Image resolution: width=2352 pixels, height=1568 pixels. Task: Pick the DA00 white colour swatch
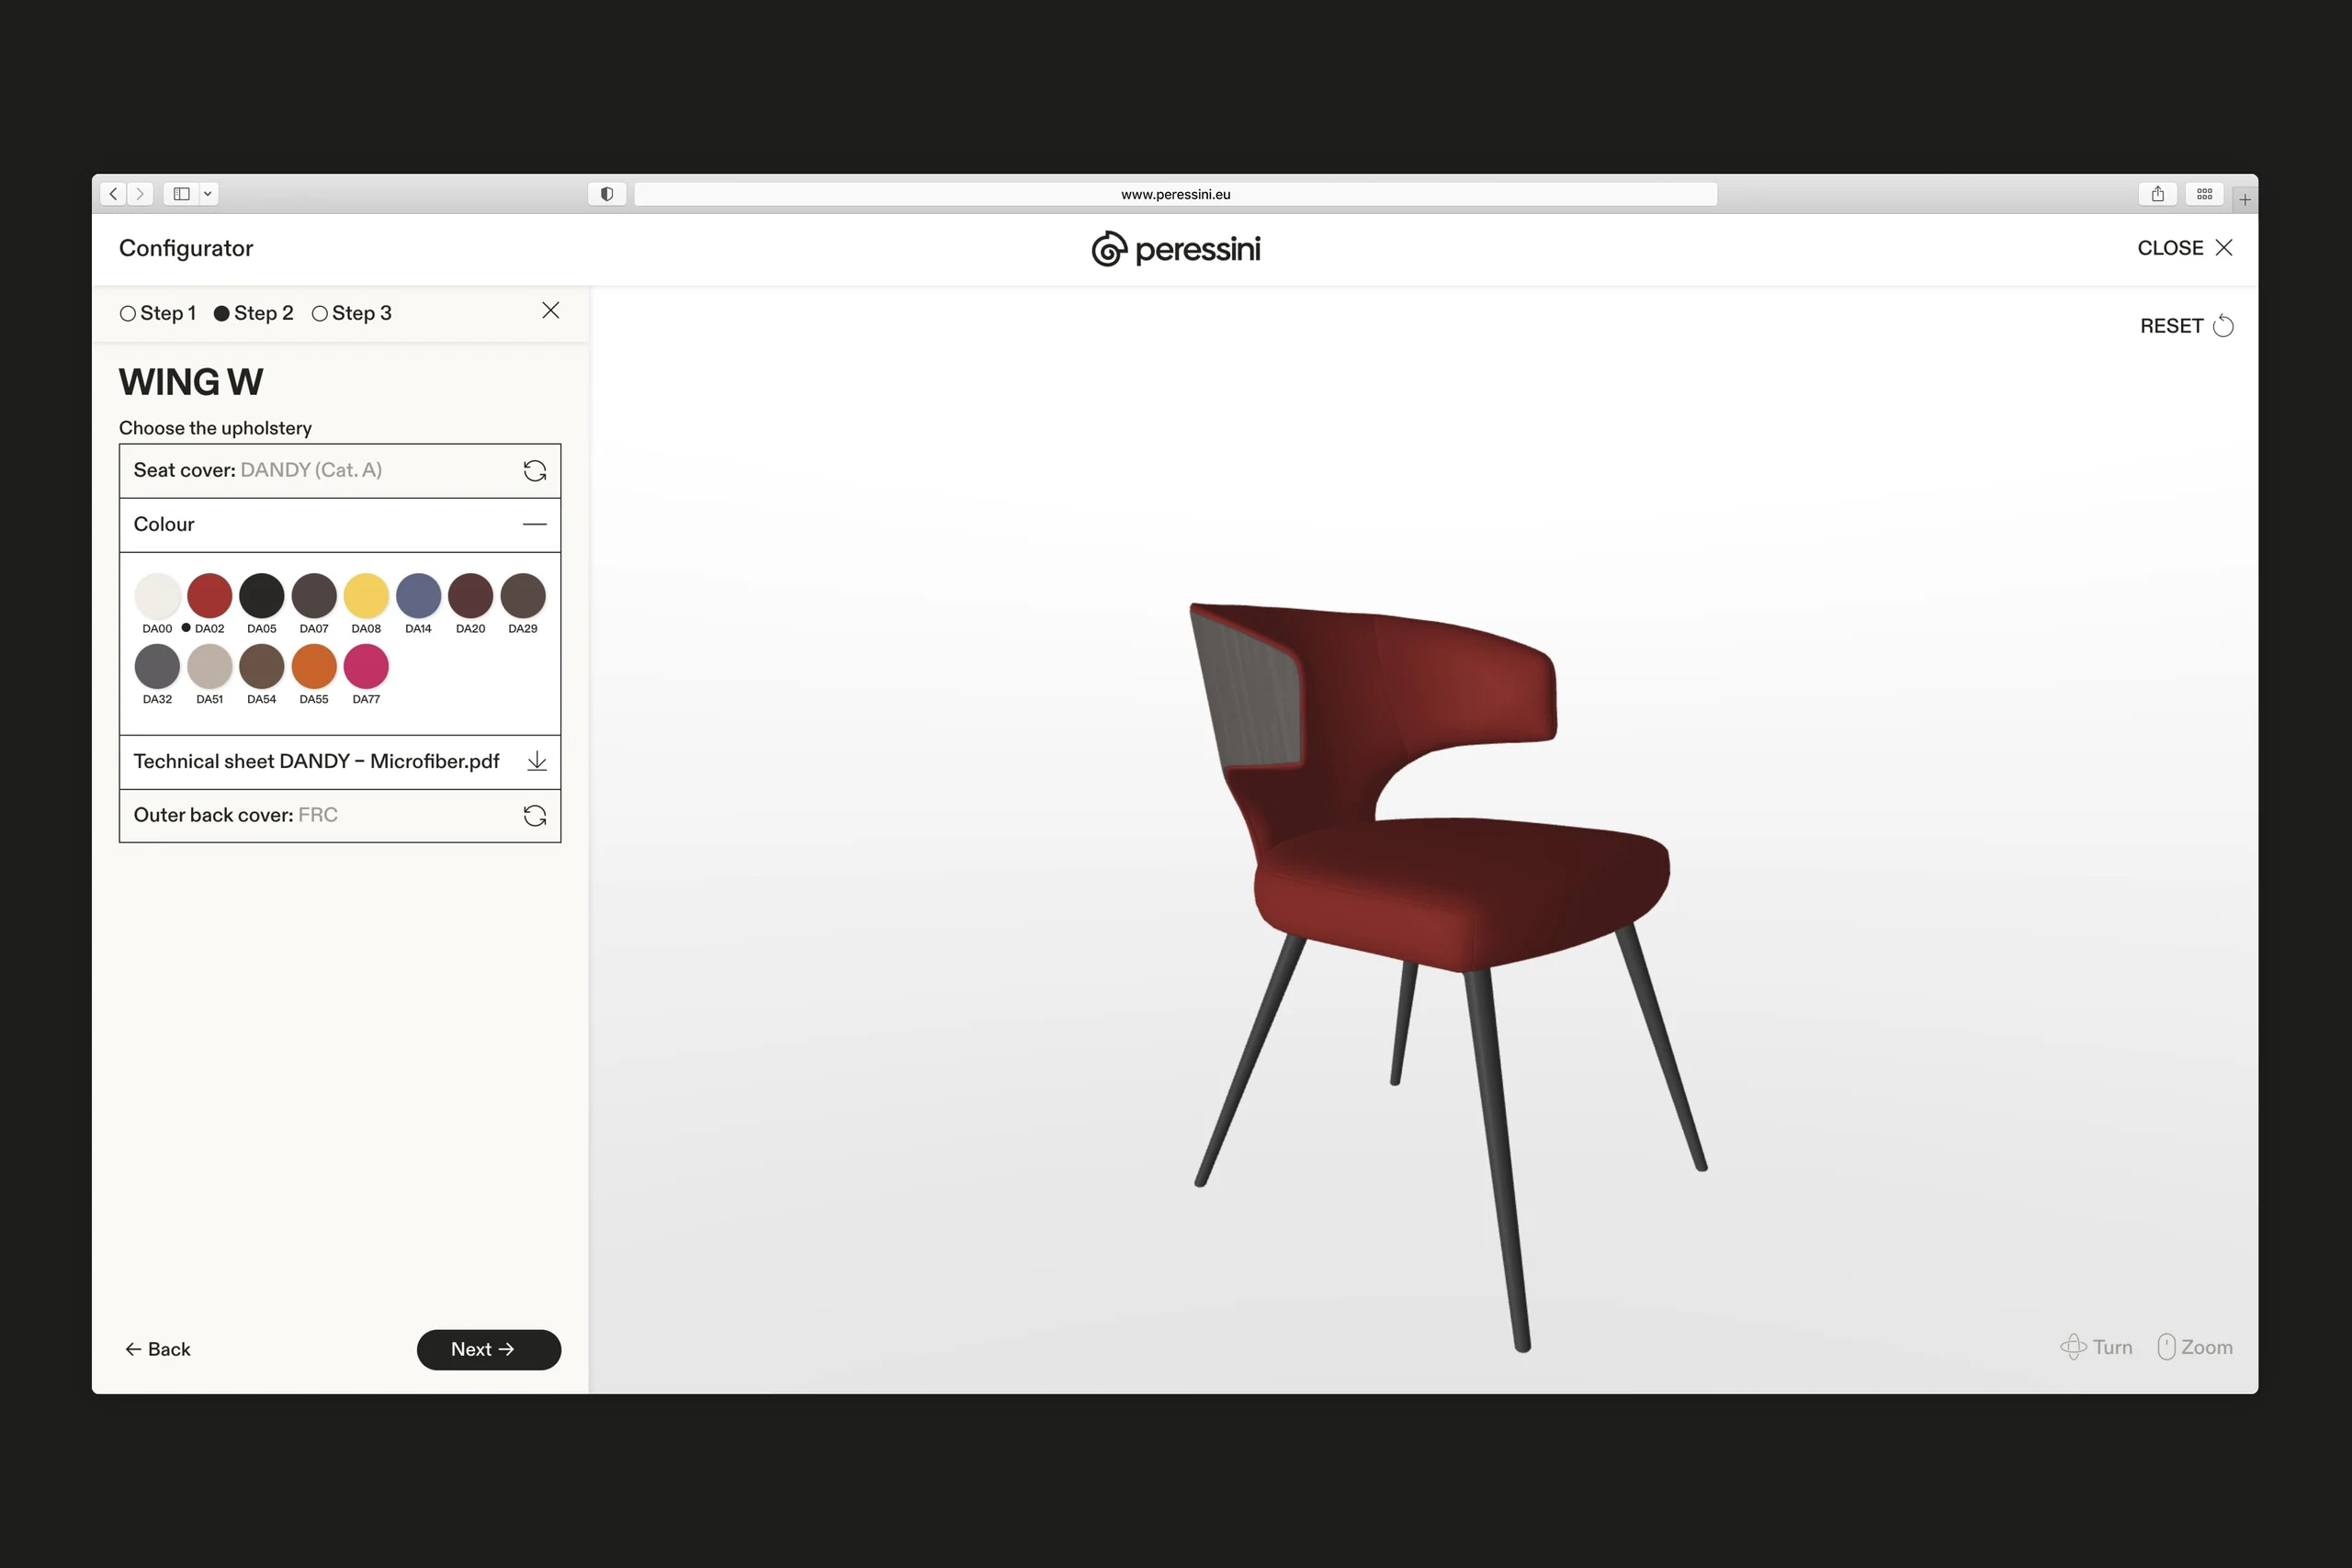157,596
